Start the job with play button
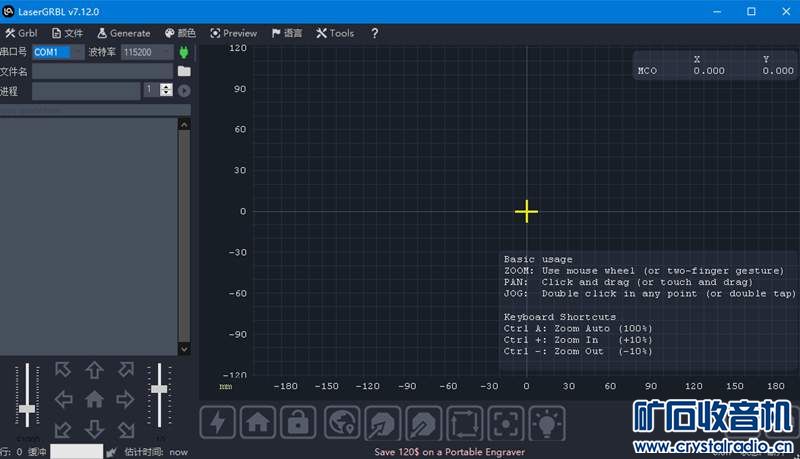 [x=184, y=91]
